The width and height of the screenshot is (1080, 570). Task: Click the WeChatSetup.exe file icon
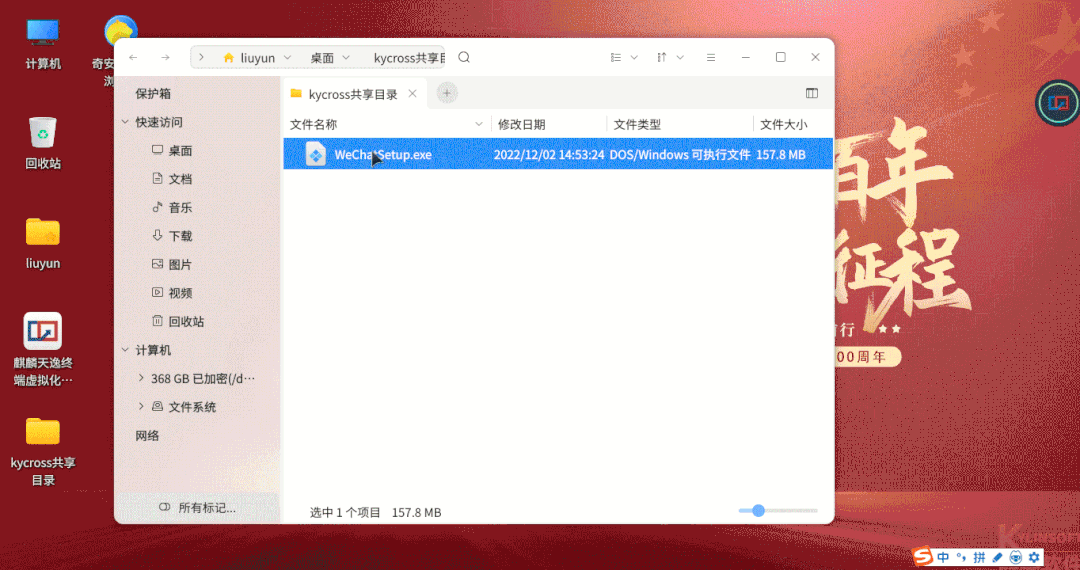(x=315, y=154)
